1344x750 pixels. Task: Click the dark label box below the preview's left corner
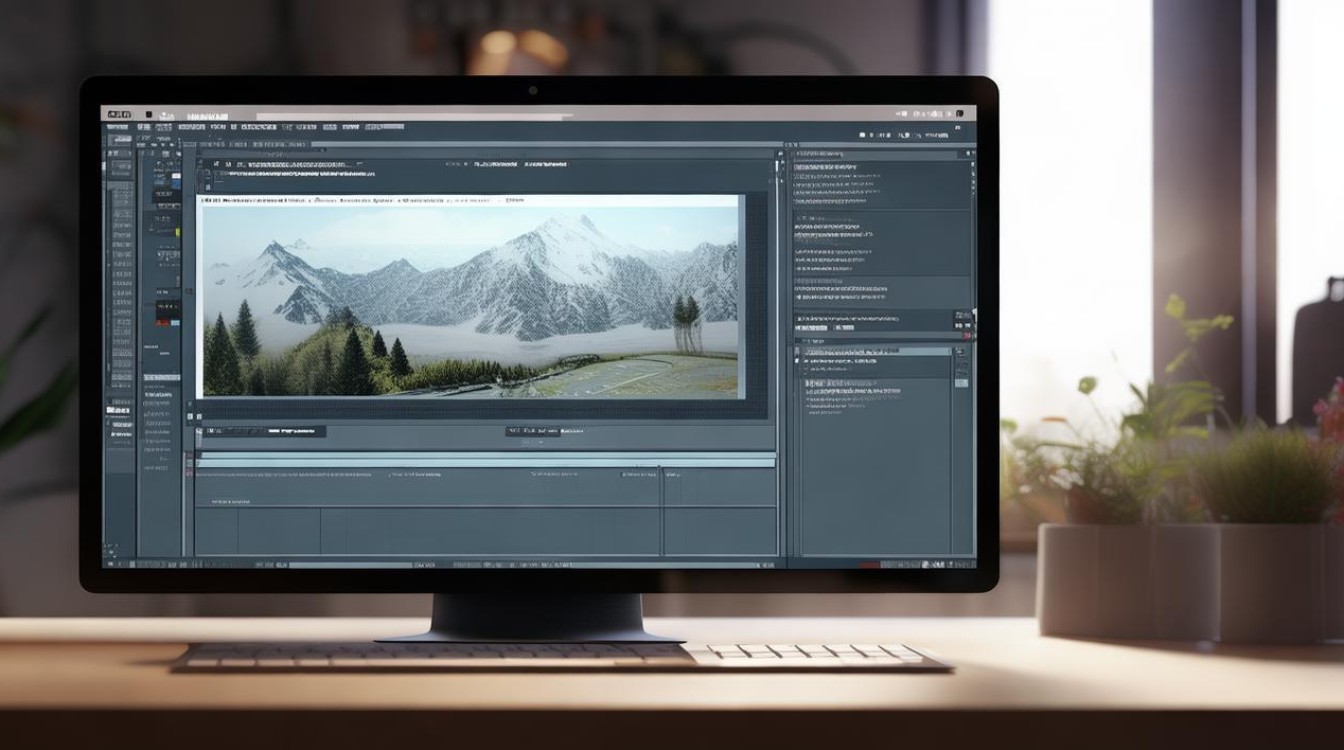coord(265,431)
